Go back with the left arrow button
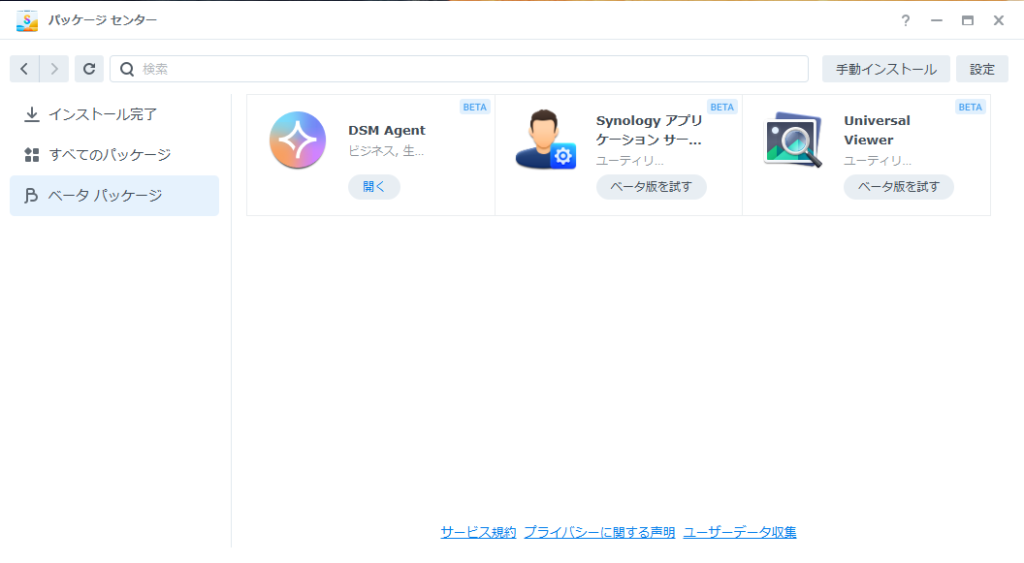This screenshot has width=1024, height=563. (x=24, y=69)
